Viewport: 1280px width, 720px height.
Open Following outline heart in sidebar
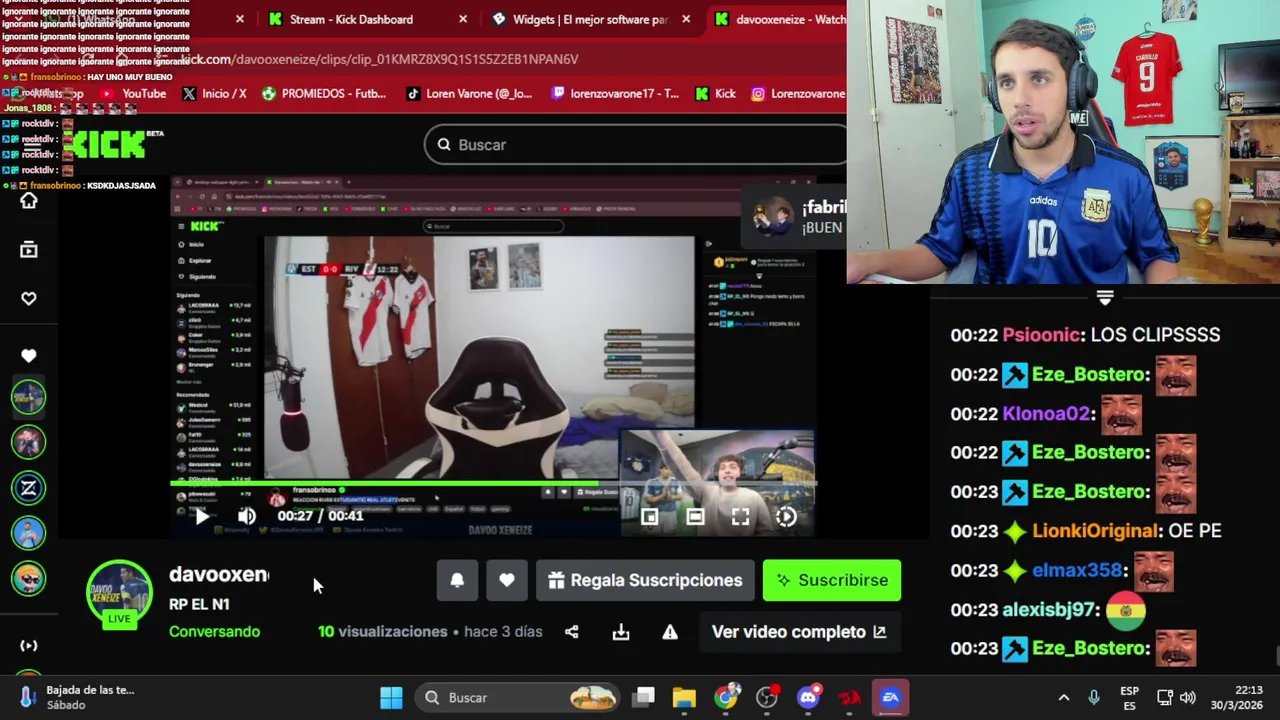28,299
